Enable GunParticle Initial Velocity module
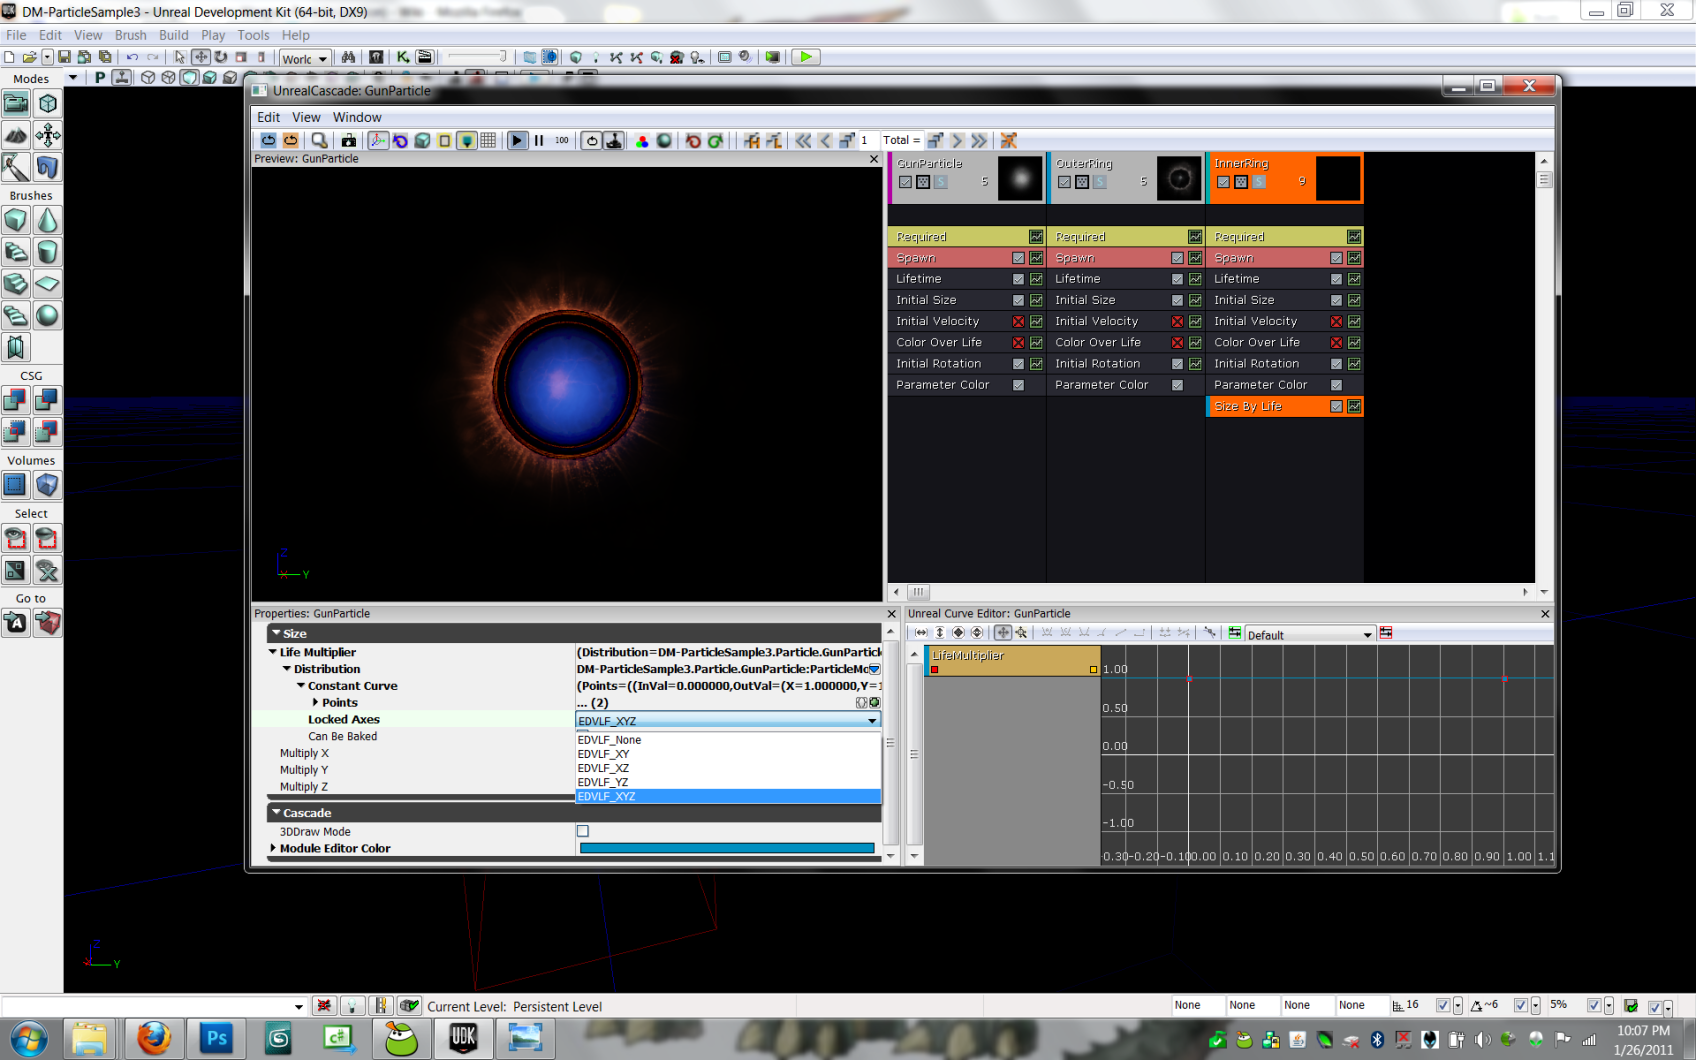 [1018, 321]
